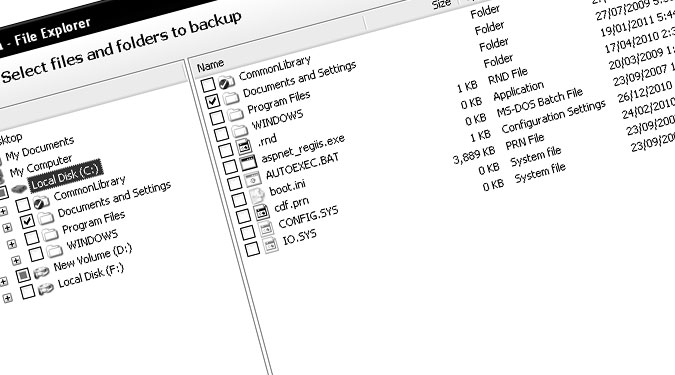The width and height of the screenshot is (675, 375).
Task: Click the cdf.prn file icon
Action: click(262, 213)
